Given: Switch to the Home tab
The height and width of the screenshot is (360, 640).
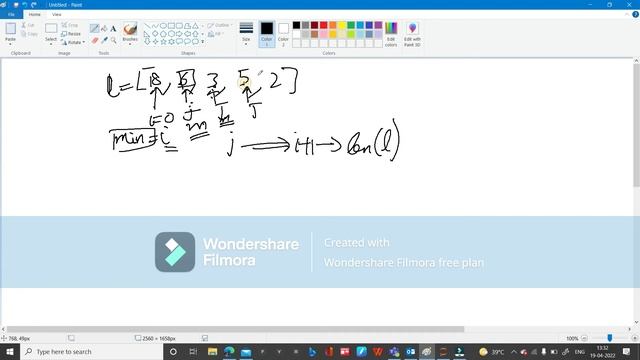Looking at the screenshot, I should [x=35, y=14].
